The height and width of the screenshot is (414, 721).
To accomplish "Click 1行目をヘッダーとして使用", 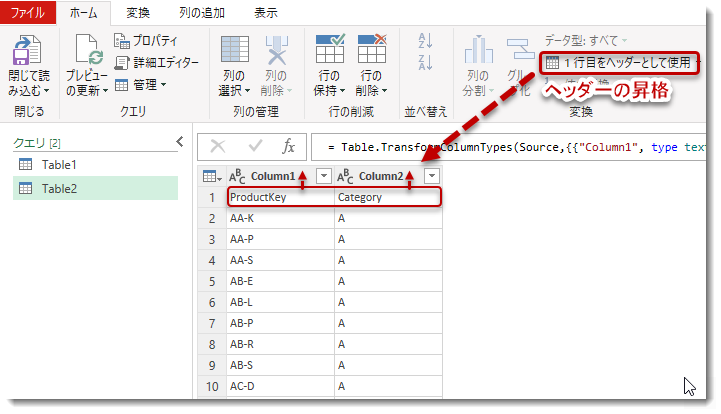I will (x=619, y=63).
